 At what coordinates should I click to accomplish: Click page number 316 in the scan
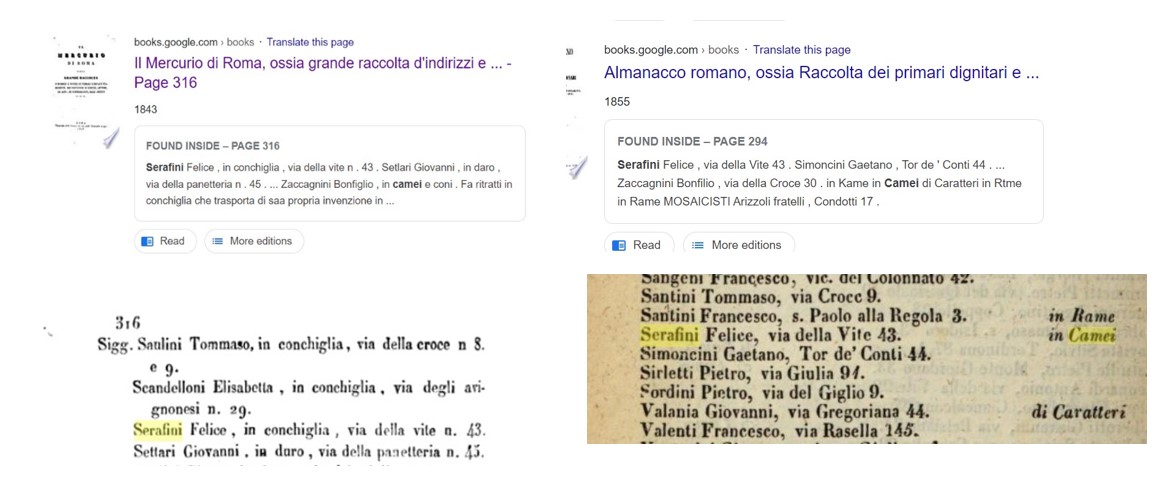pos(128,323)
